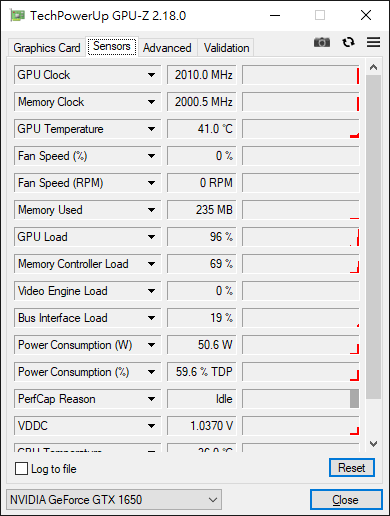390x516 pixels.
Task: Expand Memory Used sensor dropdown
Action: 151,210
